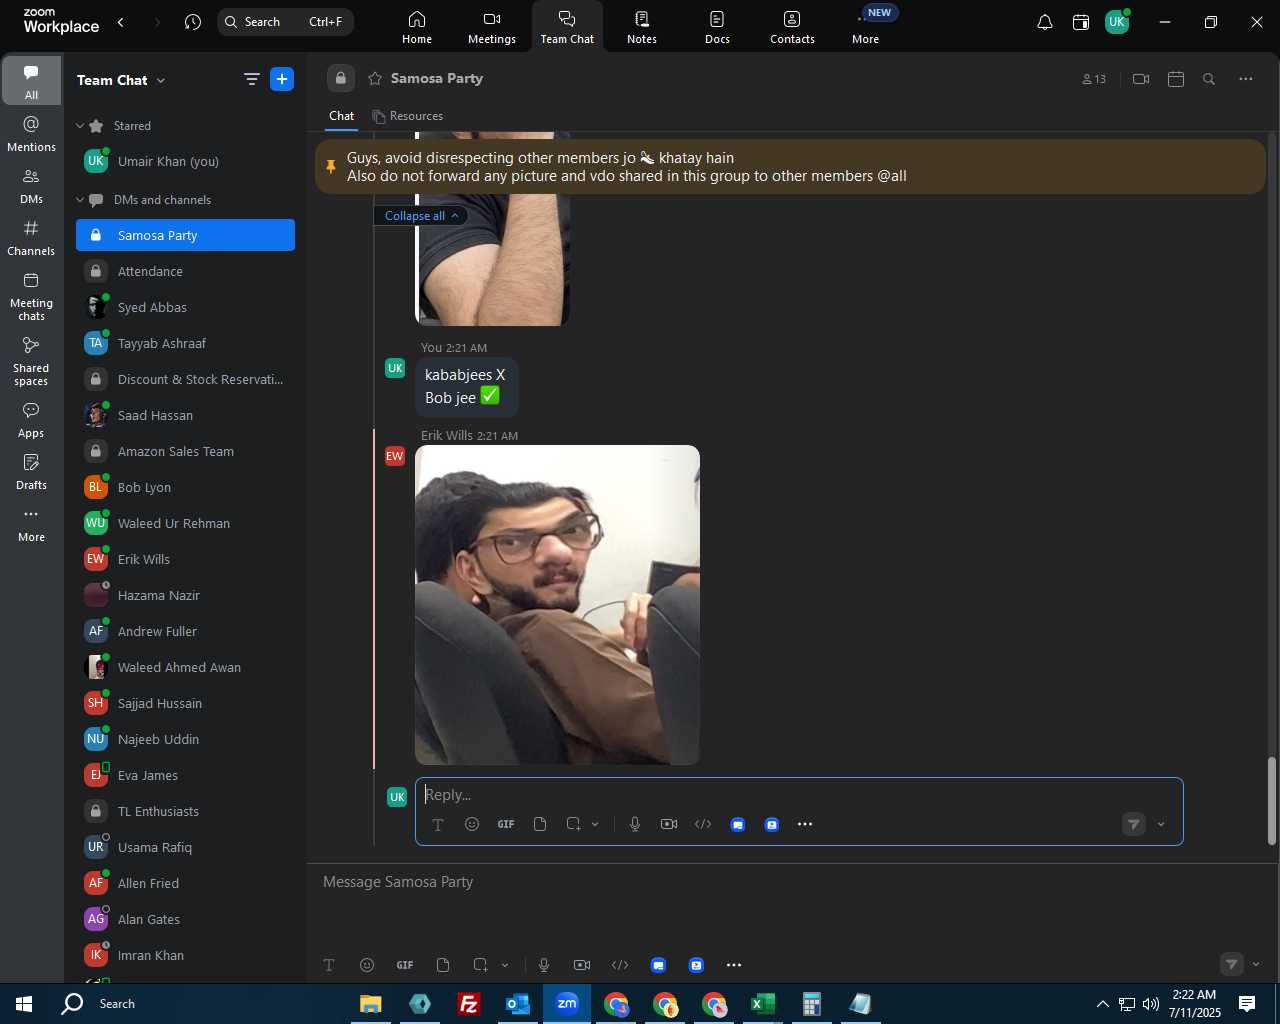The height and width of the screenshot is (1024, 1280).
Task: Open the Channels sidebar section
Action: pyautogui.click(x=31, y=238)
